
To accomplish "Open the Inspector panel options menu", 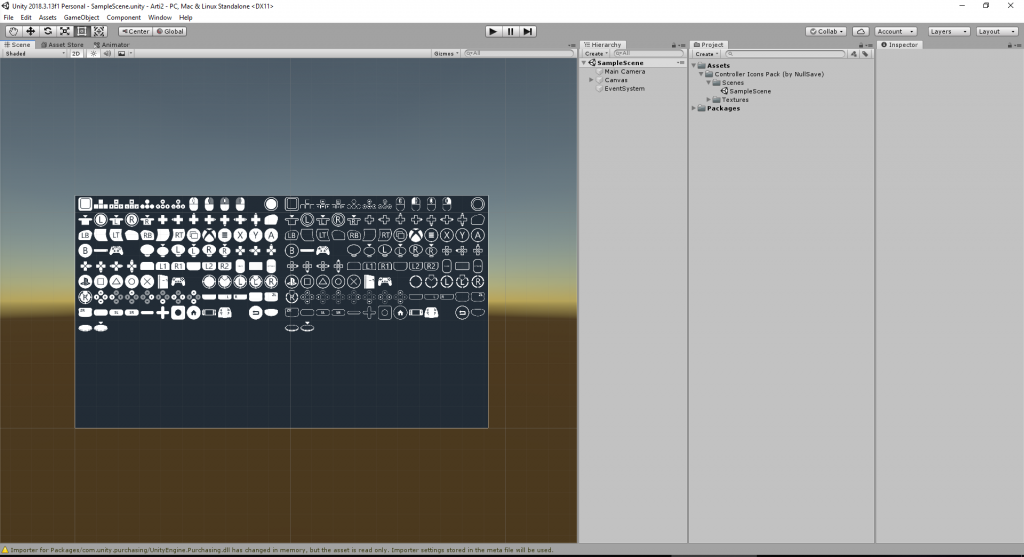I will tap(1017, 45).
